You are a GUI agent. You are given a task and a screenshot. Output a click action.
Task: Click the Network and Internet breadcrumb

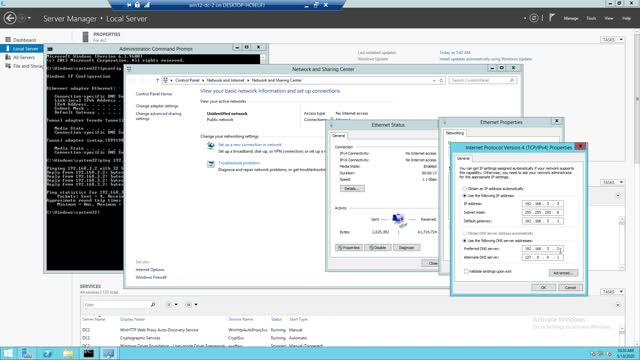pos(225,80)
